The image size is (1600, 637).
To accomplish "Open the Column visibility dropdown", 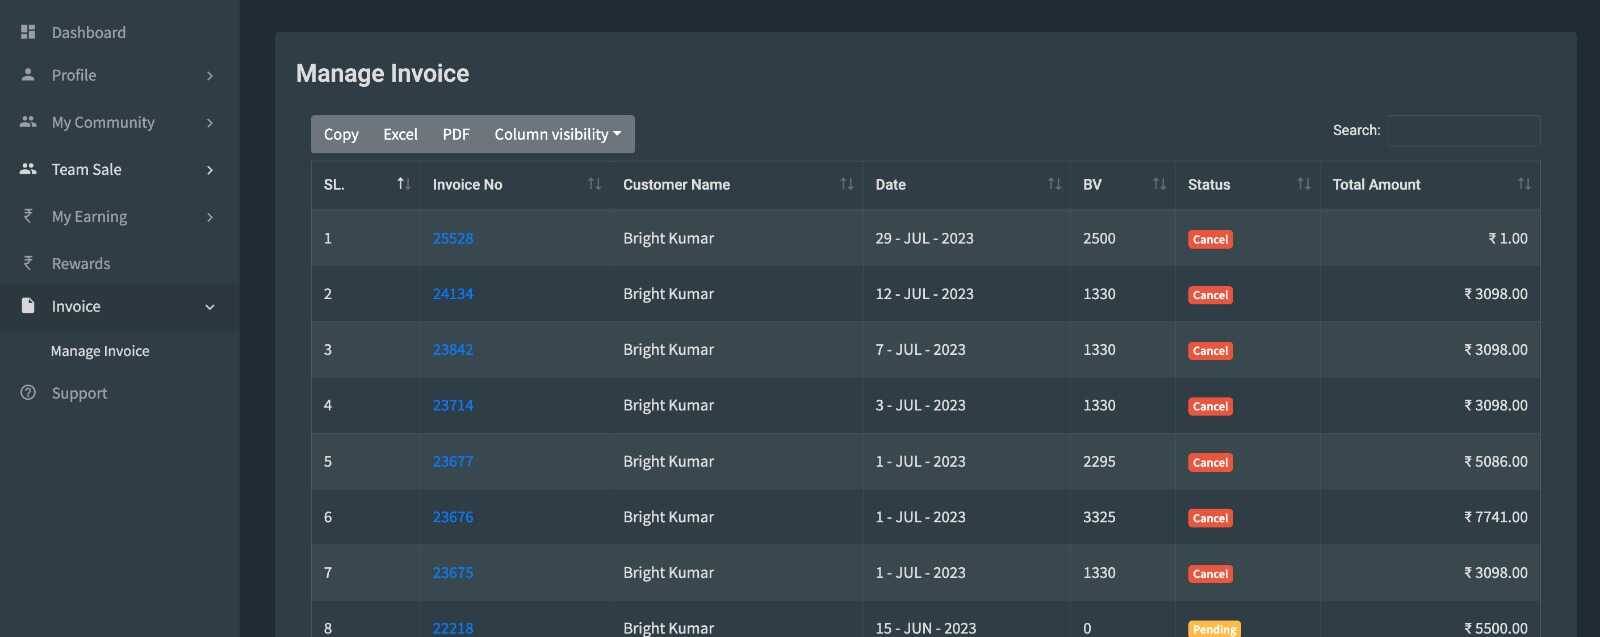I will point(558,134).
